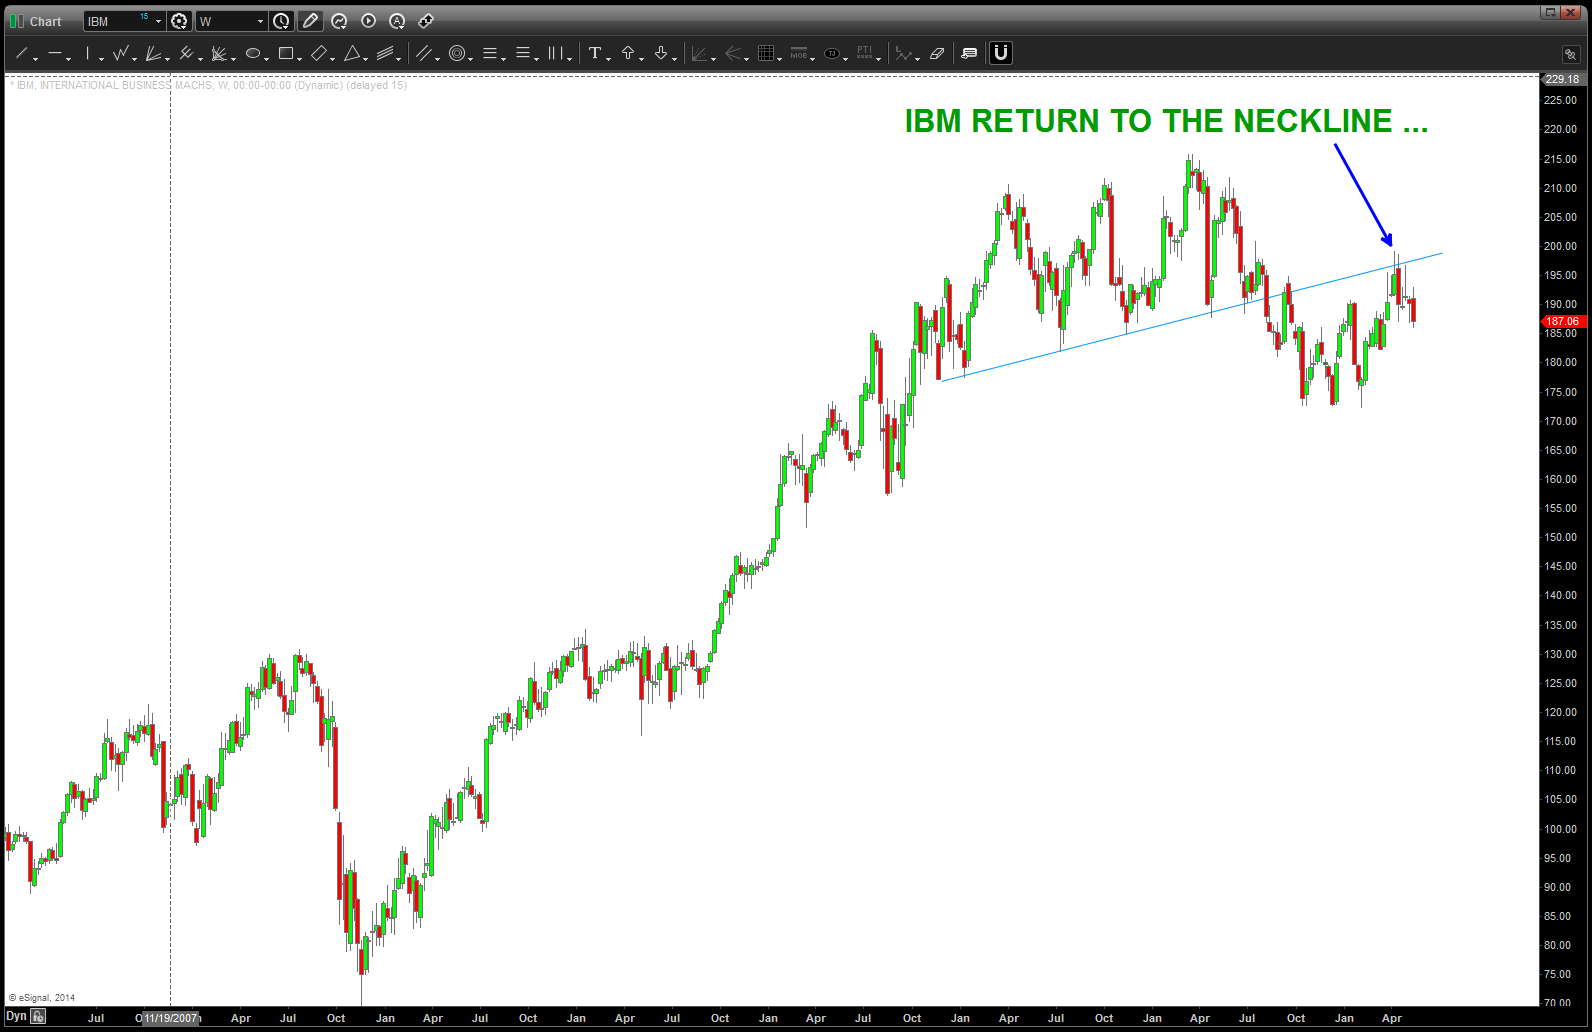Toggle the time lock next to Dyn
The height and width of the screenshot is (1032, 1592).
click(38, 1017)
